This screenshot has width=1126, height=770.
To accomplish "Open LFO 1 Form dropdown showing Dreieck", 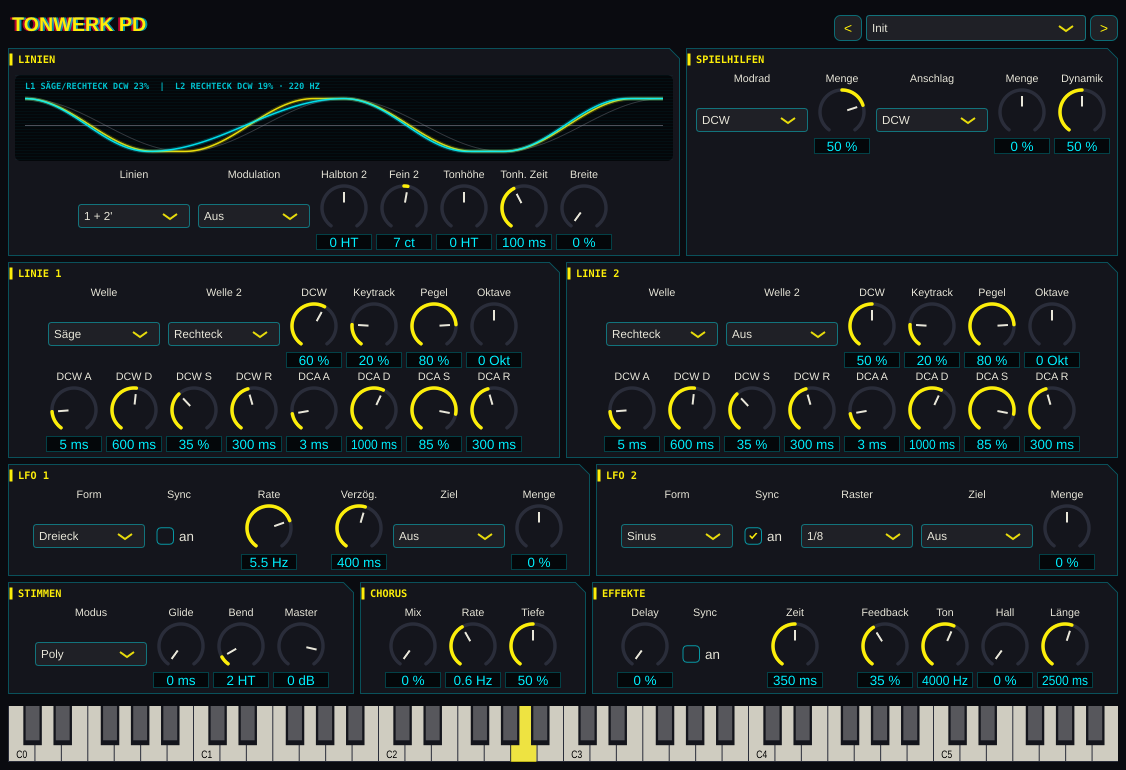I will 88,536.
